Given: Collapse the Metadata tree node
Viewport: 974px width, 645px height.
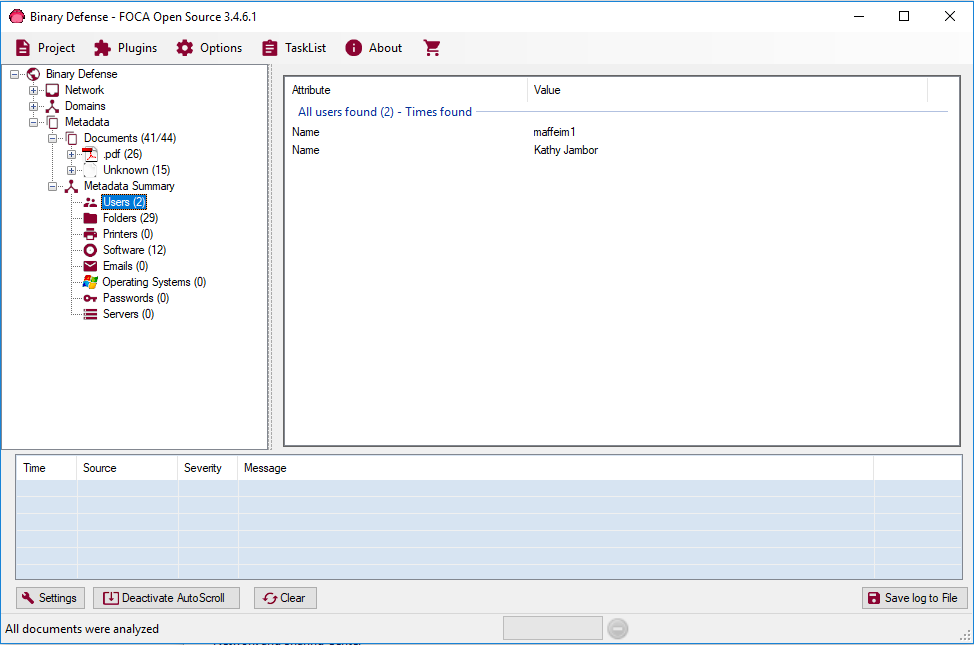Looking at the screenshot, I should 34,122.
